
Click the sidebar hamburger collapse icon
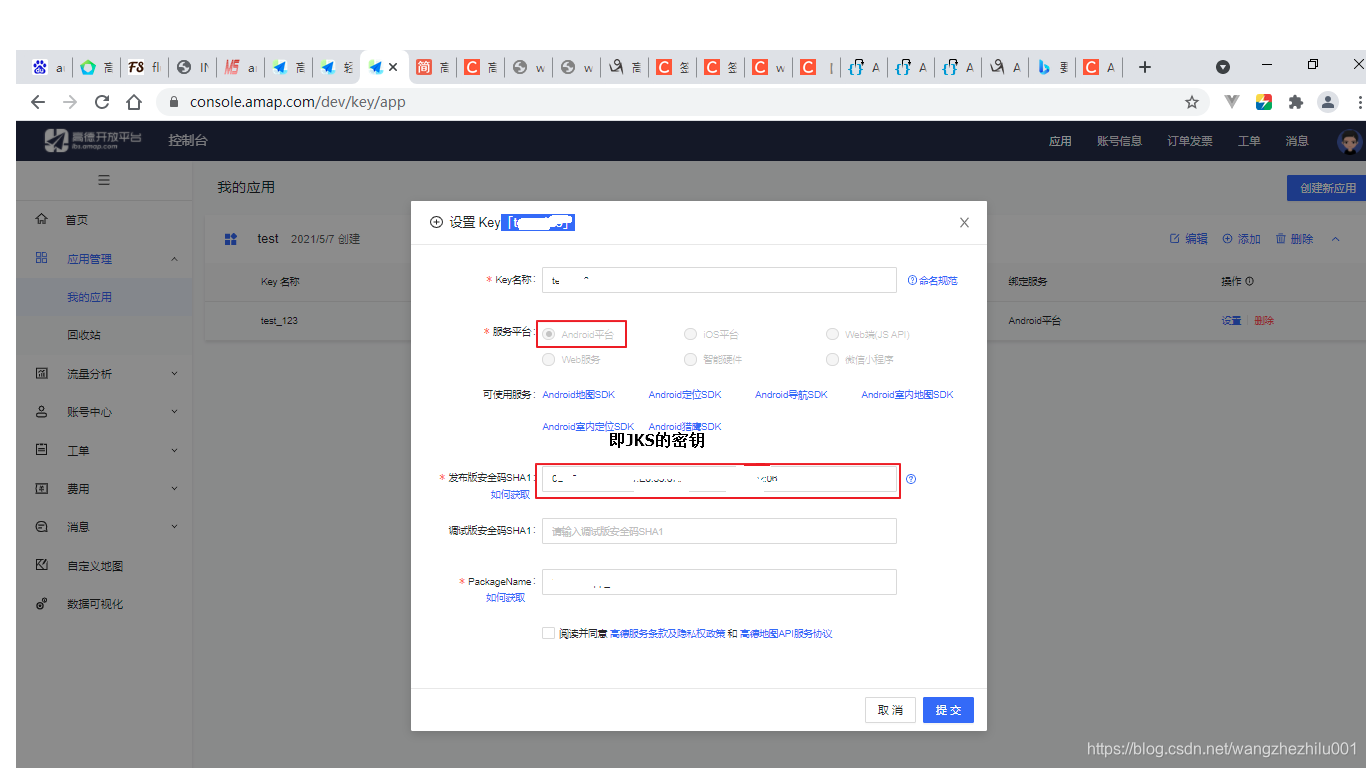pyautogui.click(x=103, y=180)
